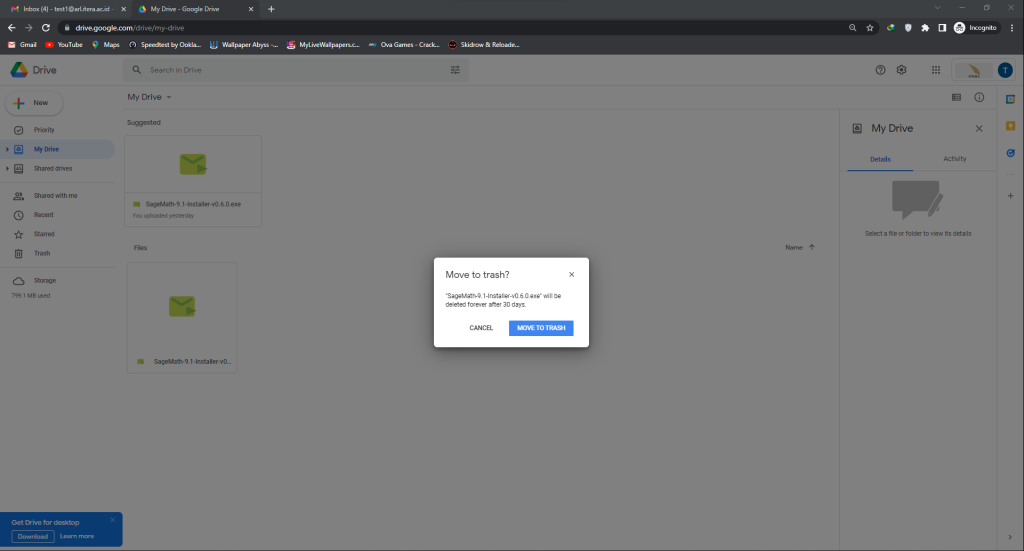
Task: Open Google Keep in side panel
Action: [1010, 126]
